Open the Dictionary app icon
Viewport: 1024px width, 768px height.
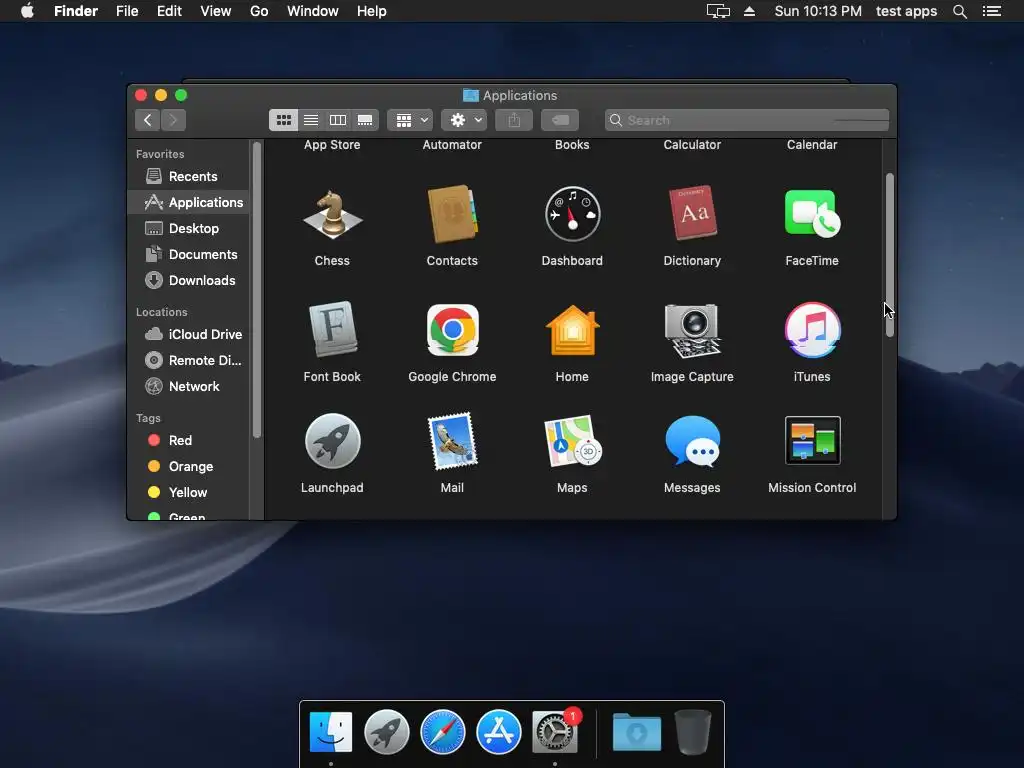point(692,213)
